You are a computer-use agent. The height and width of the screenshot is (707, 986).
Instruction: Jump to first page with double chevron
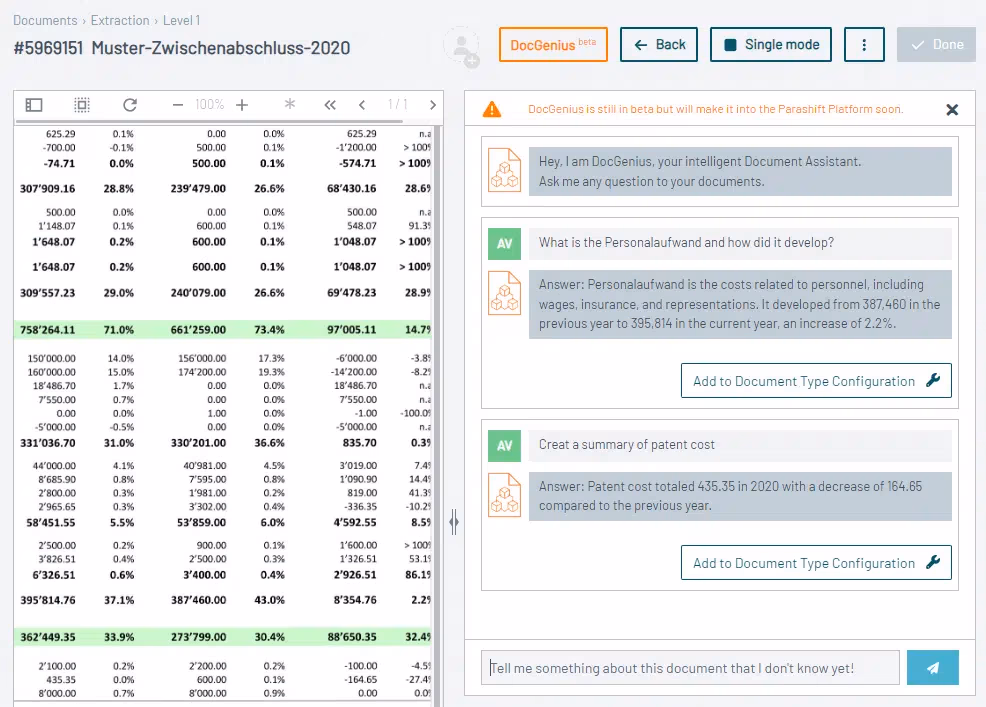330,104
